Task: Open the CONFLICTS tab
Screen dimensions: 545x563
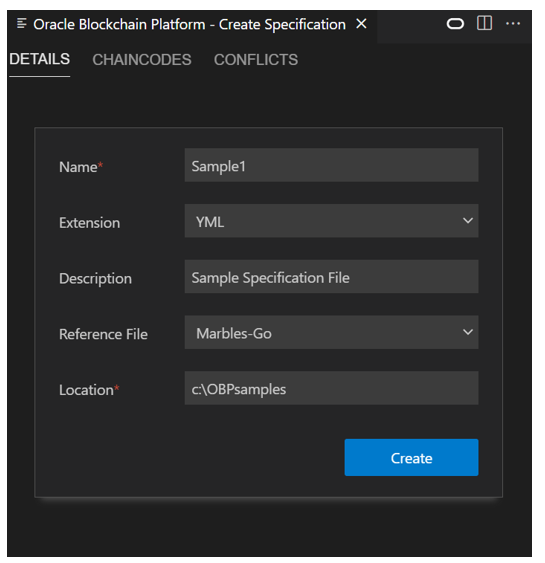Action: click(x=256, y=60)
